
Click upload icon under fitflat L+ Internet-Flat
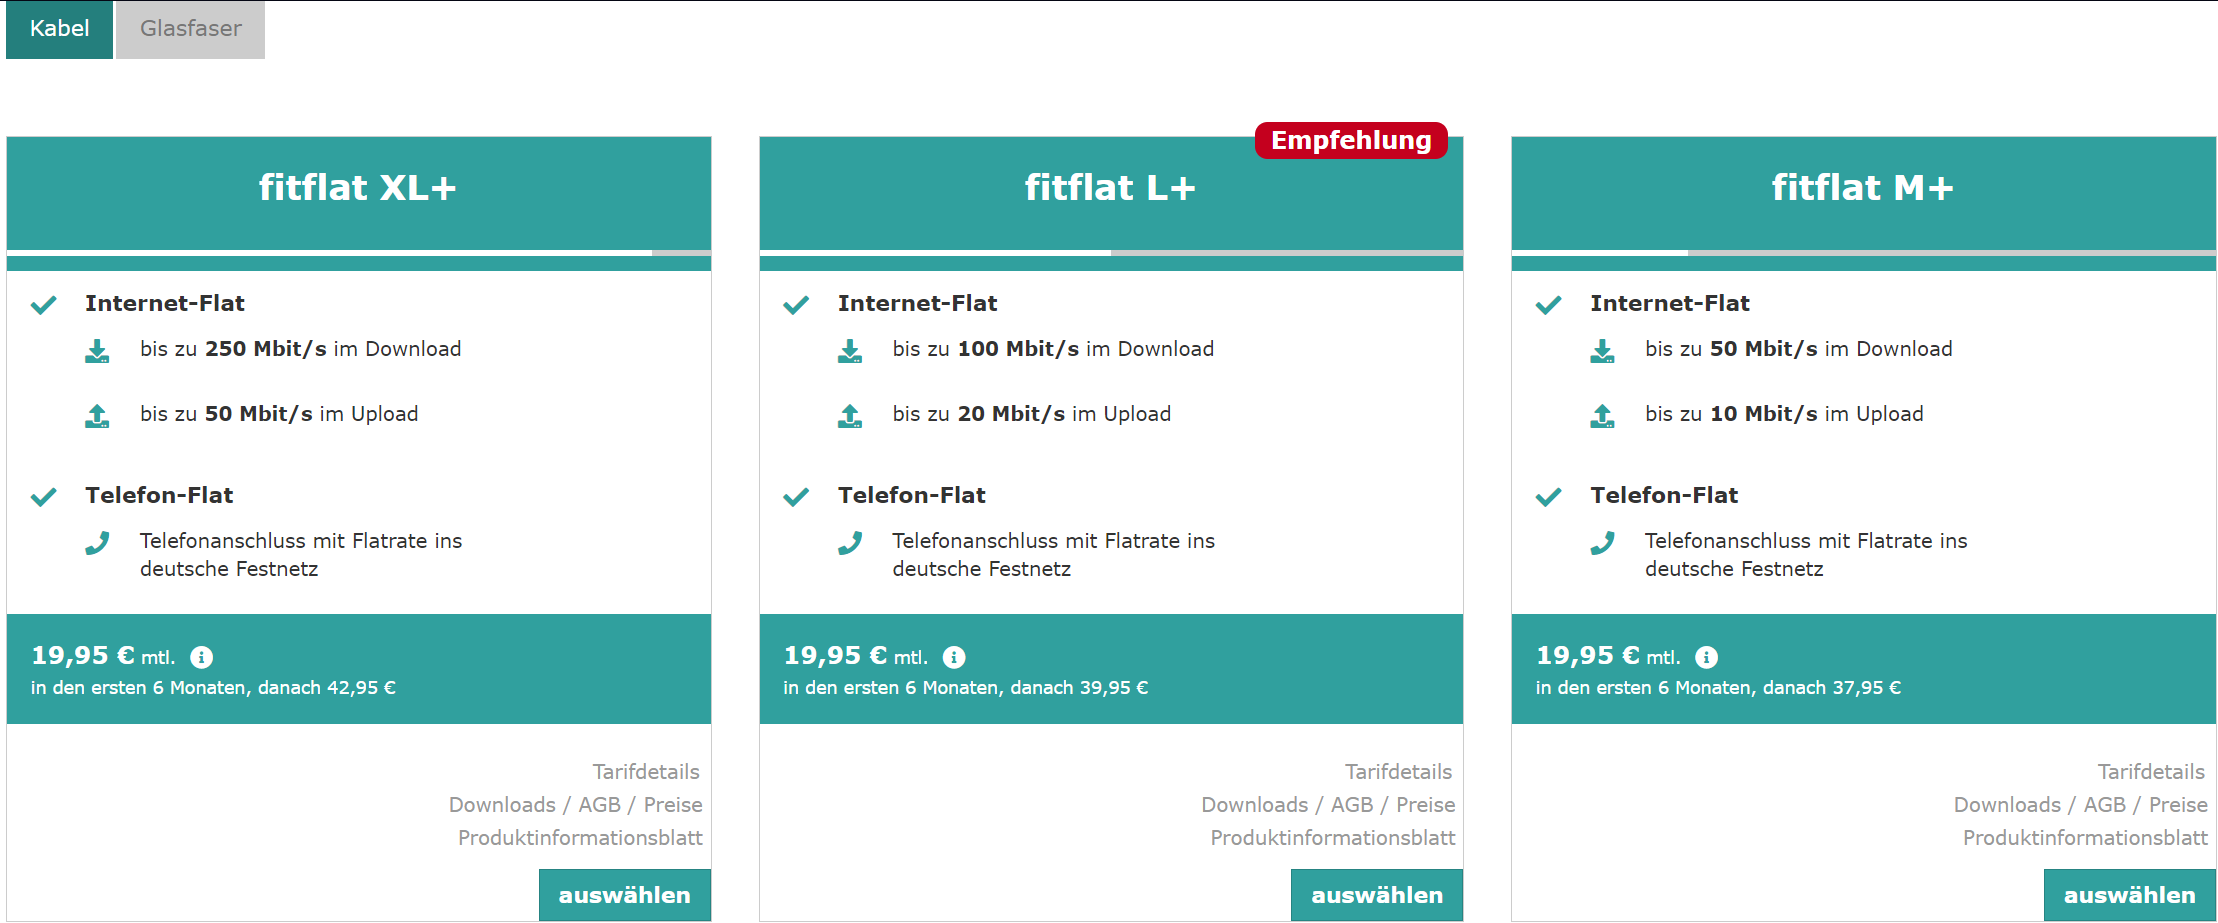pyautogui.click(x=850, y=416)
